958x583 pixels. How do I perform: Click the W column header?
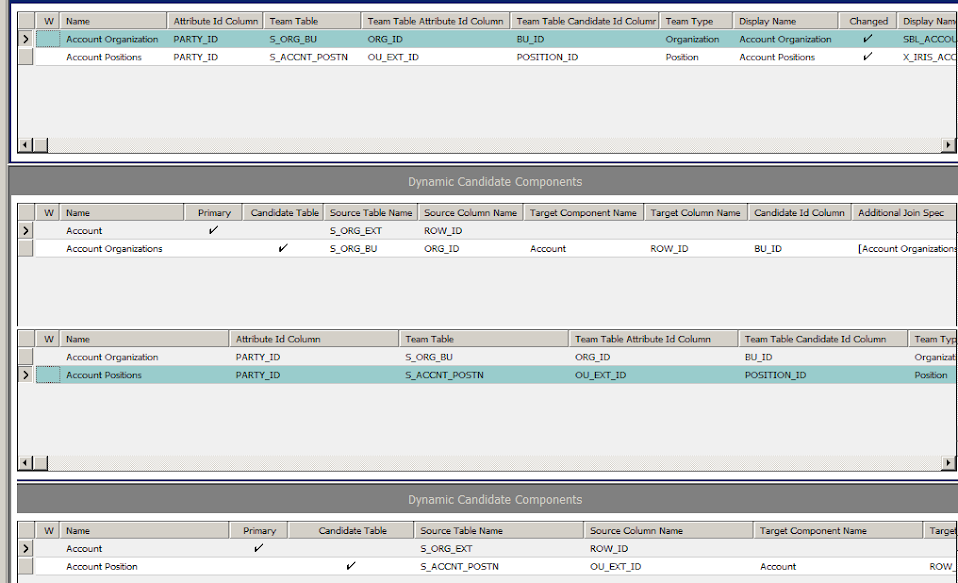tap(48, 19)
